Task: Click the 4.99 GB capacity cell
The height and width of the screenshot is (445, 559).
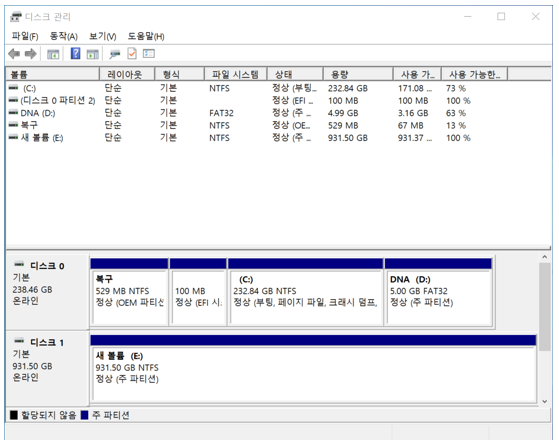Action: click(343, 113)
